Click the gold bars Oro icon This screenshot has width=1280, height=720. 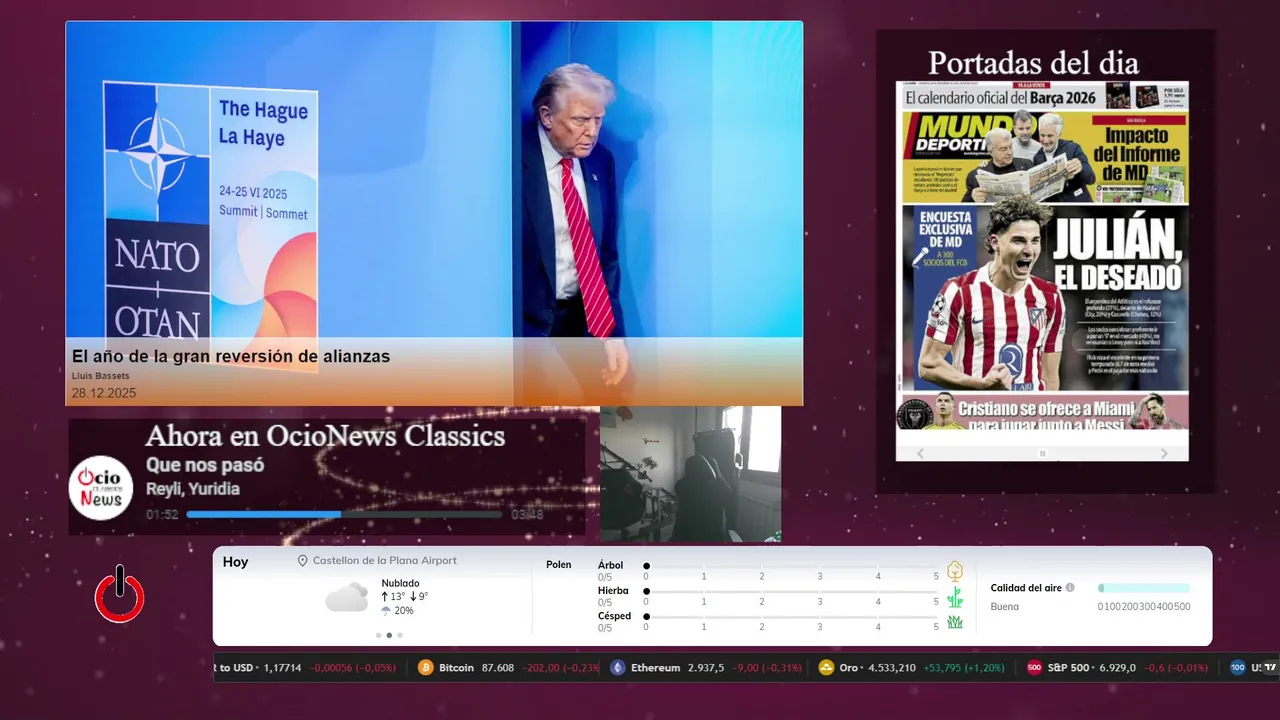click(826, 668)
